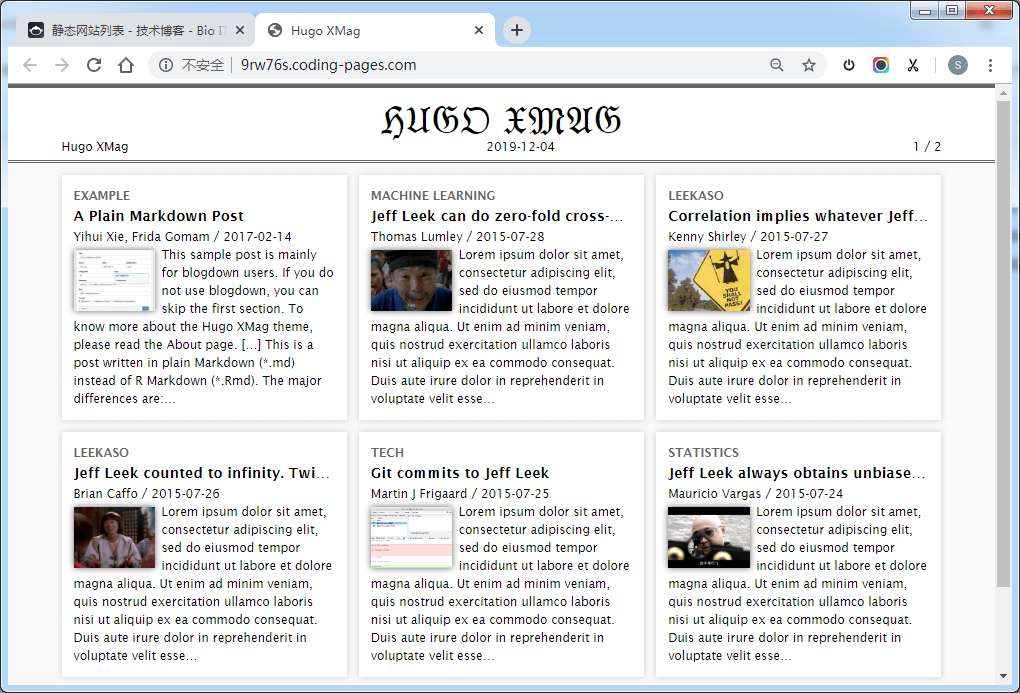Select the Hugo XMag tab
The image size is (1020, 693).
(375, 30)
